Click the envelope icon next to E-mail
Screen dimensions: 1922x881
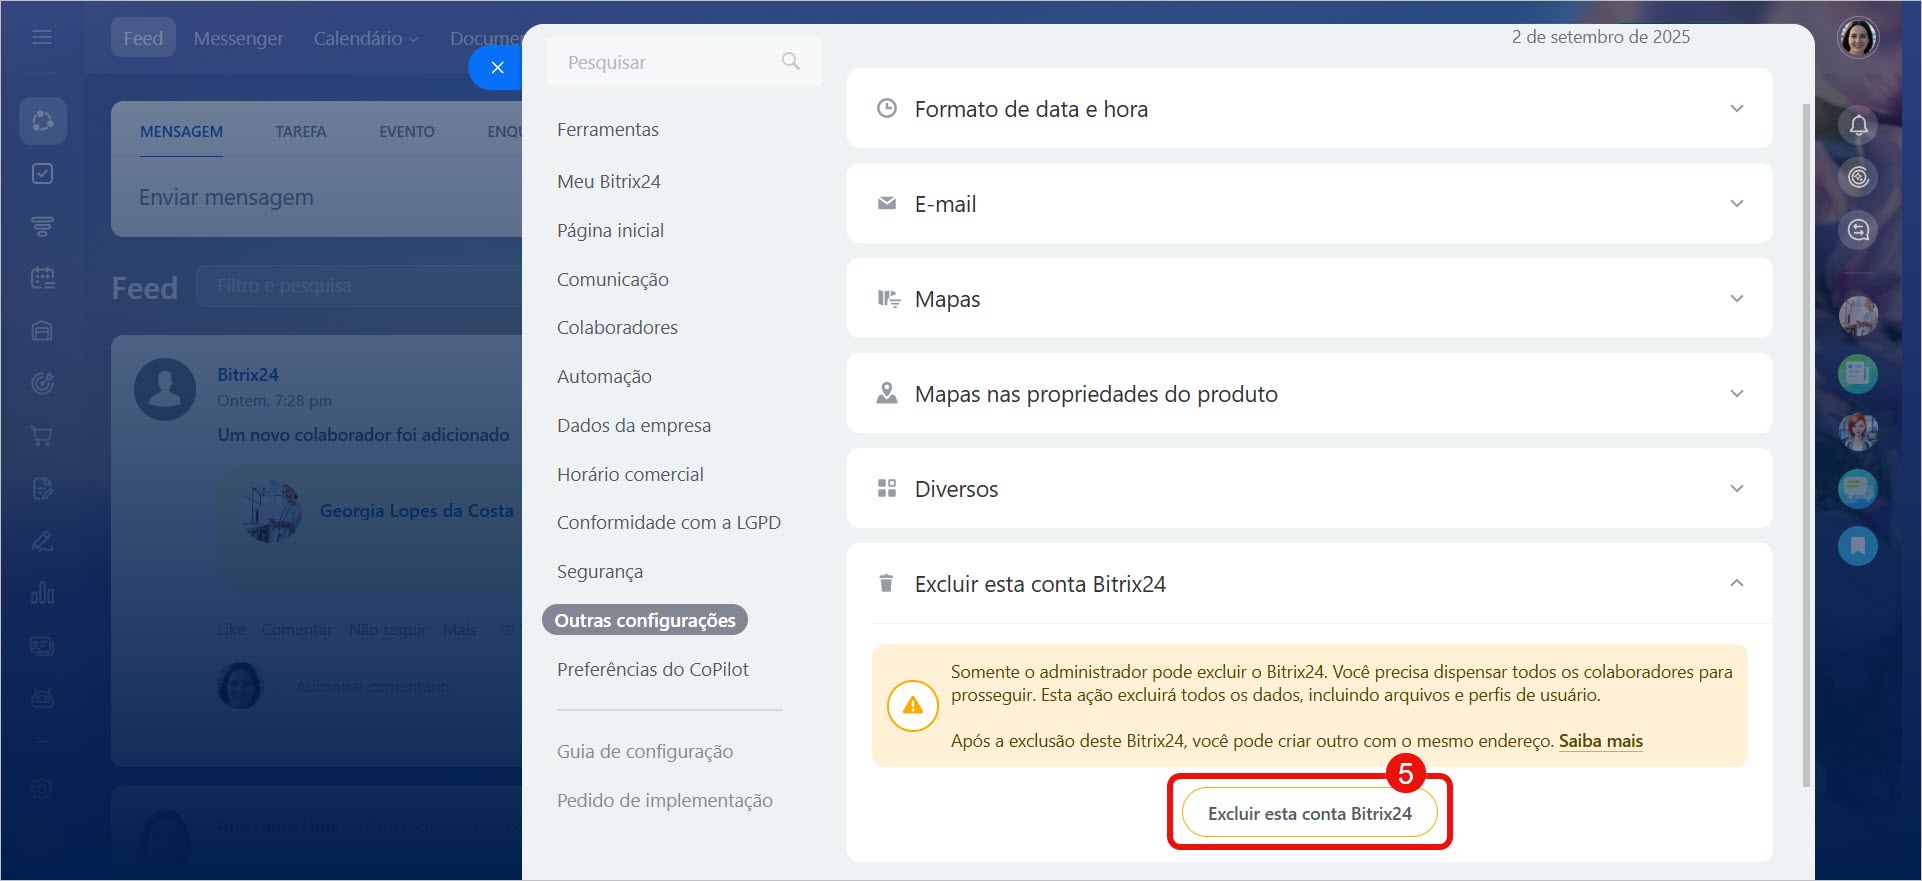click(887, 203)
